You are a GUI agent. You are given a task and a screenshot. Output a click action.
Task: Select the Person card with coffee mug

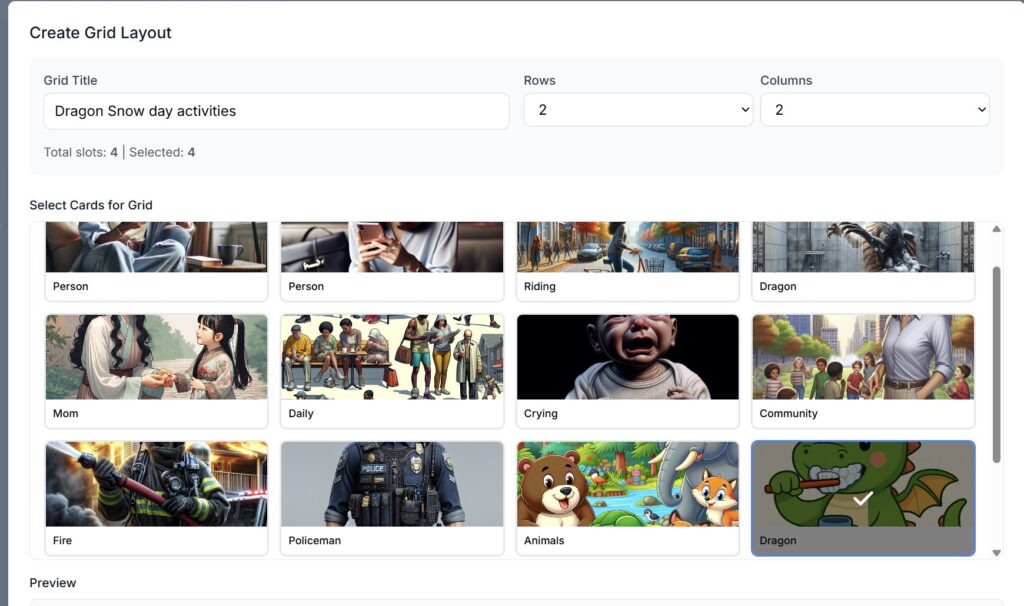[x=156, y=258]
